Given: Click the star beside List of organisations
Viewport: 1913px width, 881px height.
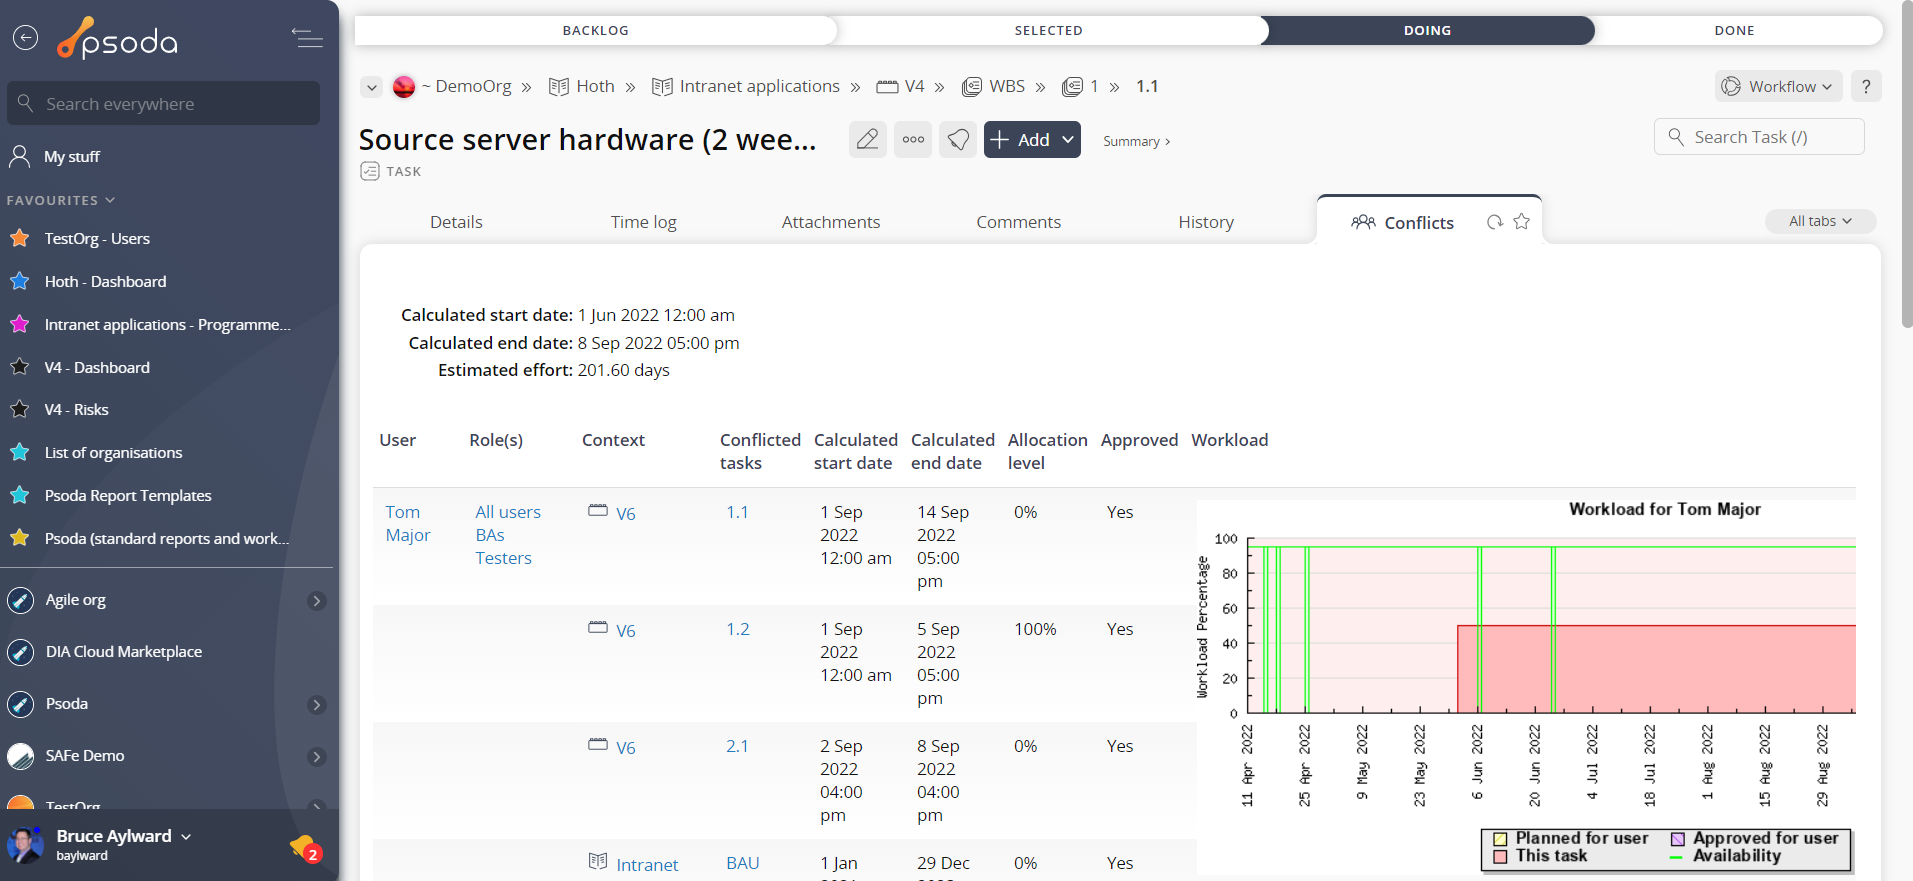Looking at the screenshot, I should (x=19, y=452).
